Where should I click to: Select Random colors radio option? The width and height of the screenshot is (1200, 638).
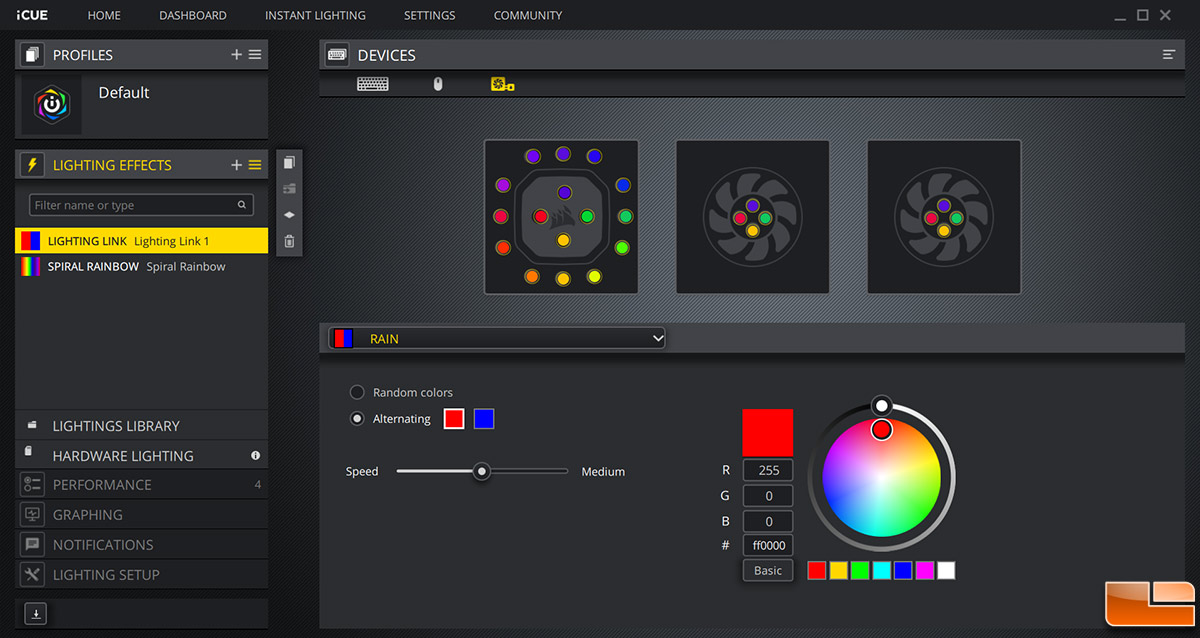[x=357, y=392]
